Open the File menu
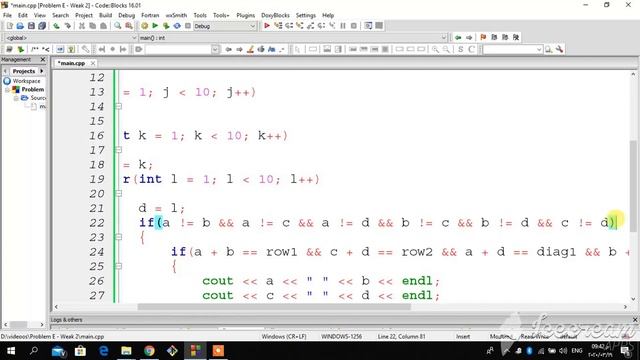This screenshot has height=360, width=640. tap(7, 15)
